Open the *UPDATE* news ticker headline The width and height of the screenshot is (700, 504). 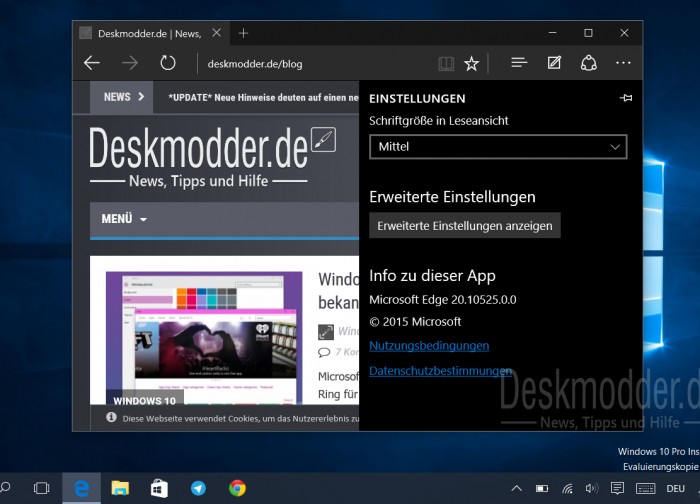pos(263,97)
